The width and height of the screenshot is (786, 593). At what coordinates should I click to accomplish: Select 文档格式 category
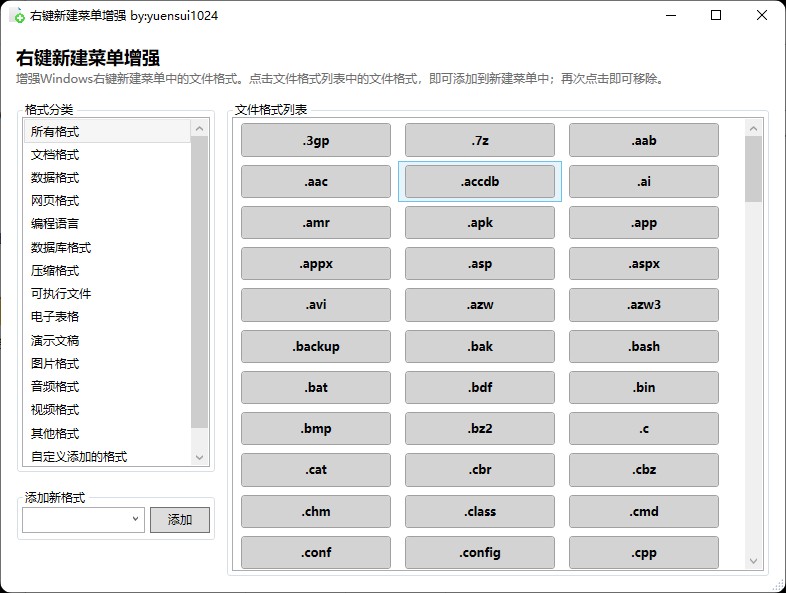(x=107, y=155)
